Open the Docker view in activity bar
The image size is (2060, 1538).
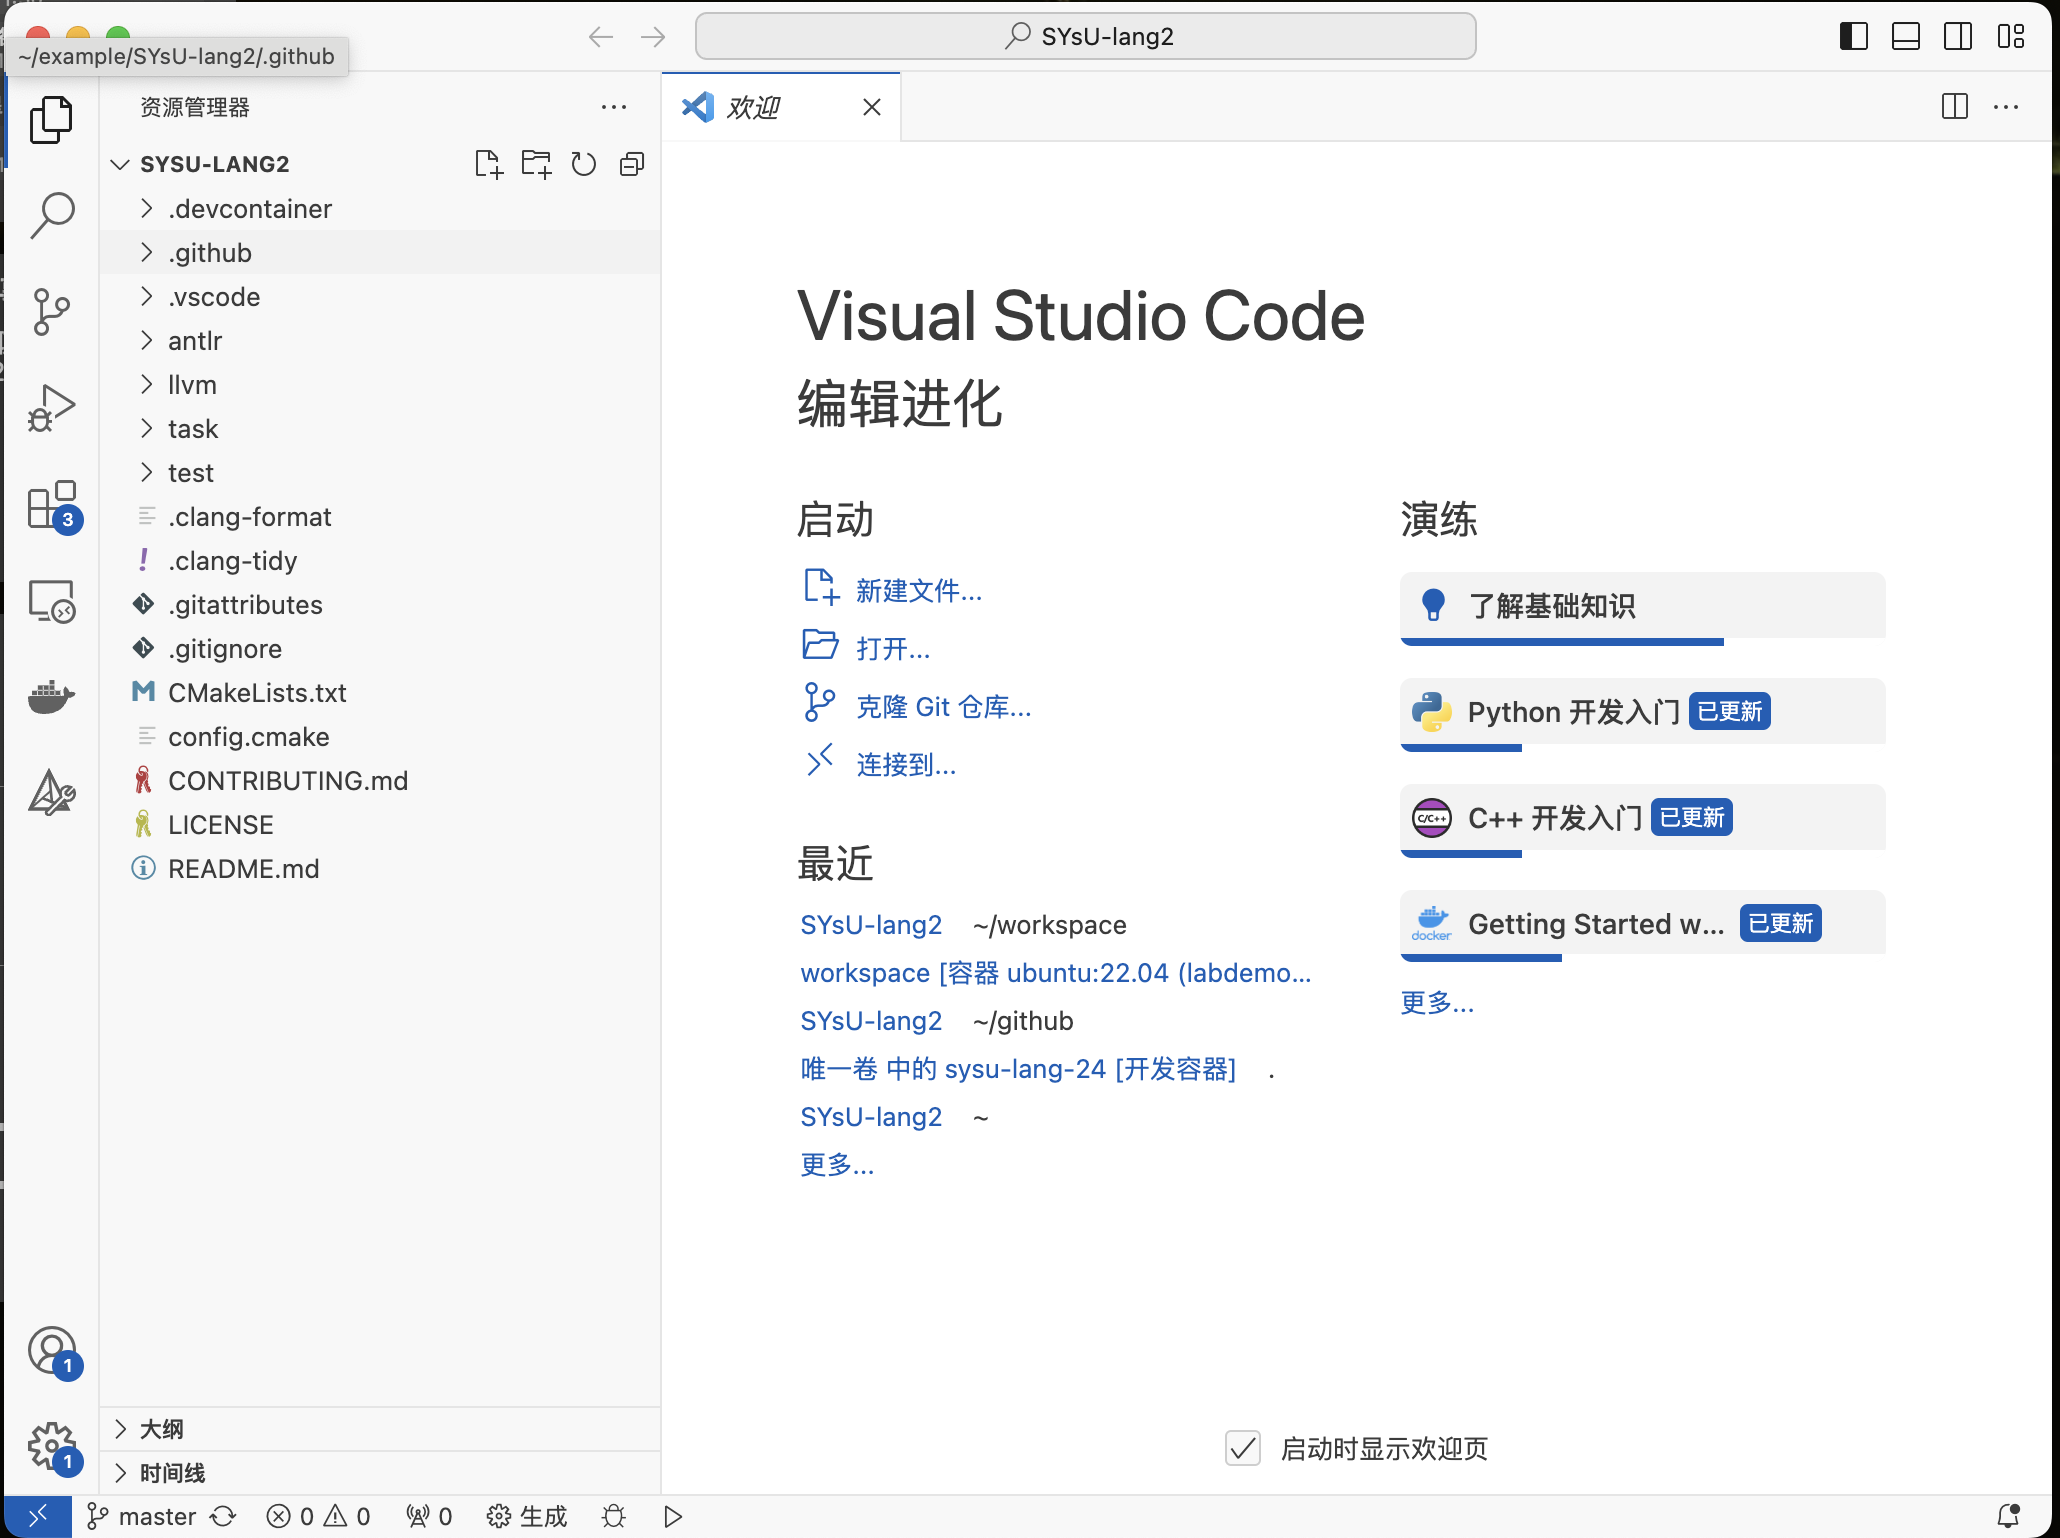click(x=52, y=695)
